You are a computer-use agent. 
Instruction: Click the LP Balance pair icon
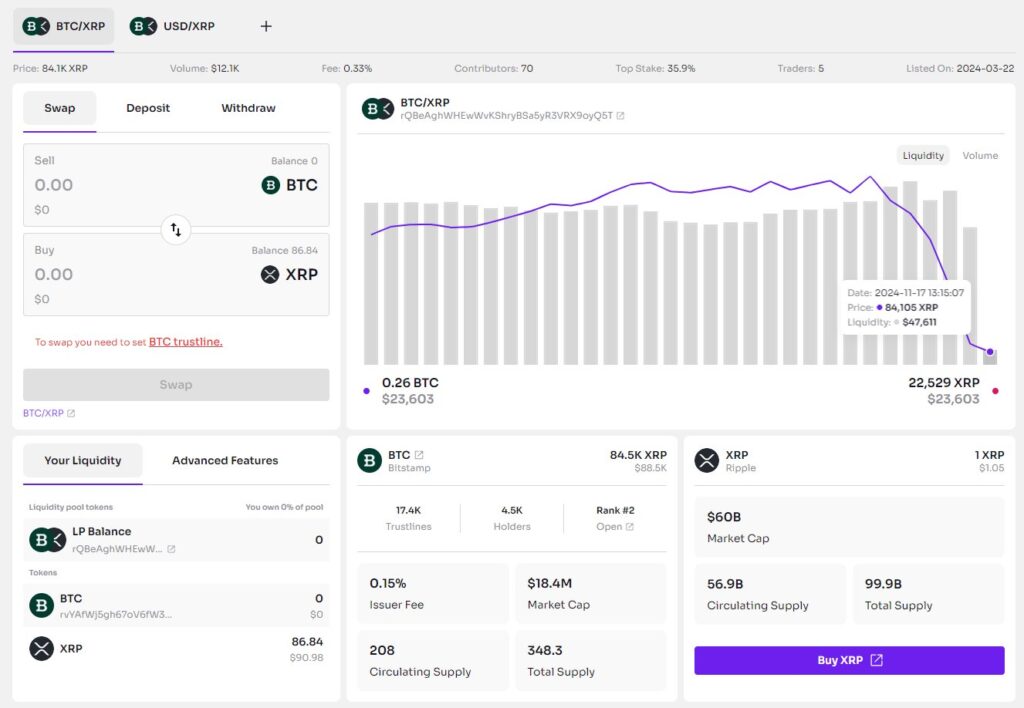(47, 539)
